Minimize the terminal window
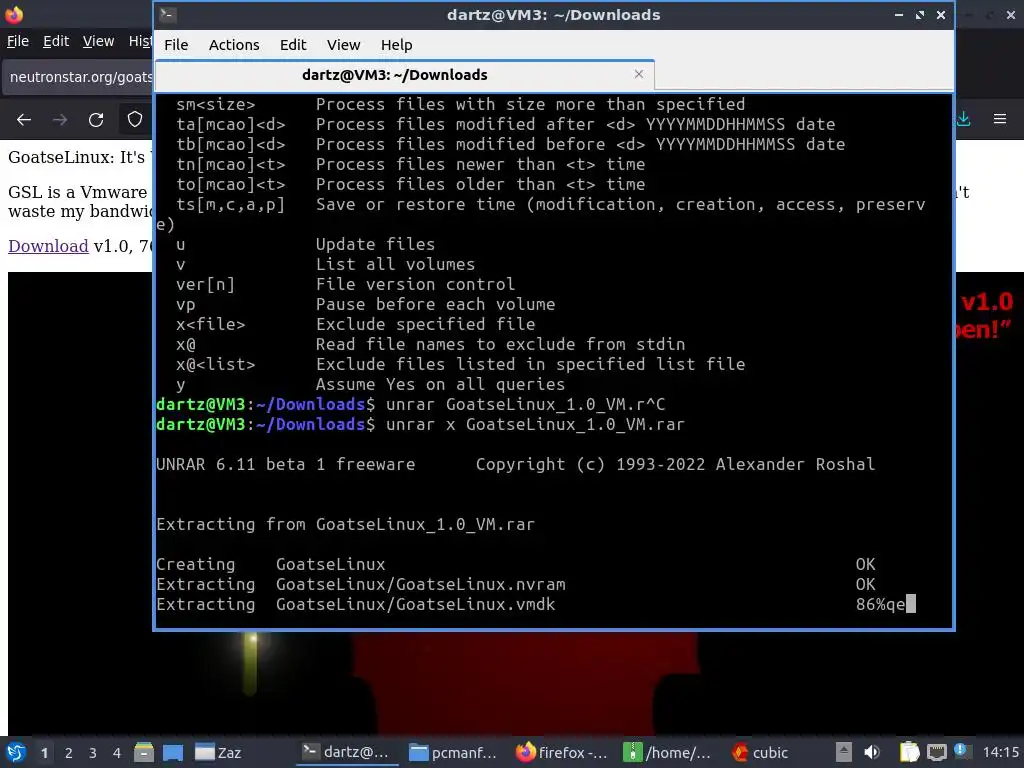 pyautogui.click(x=899, y=14)
